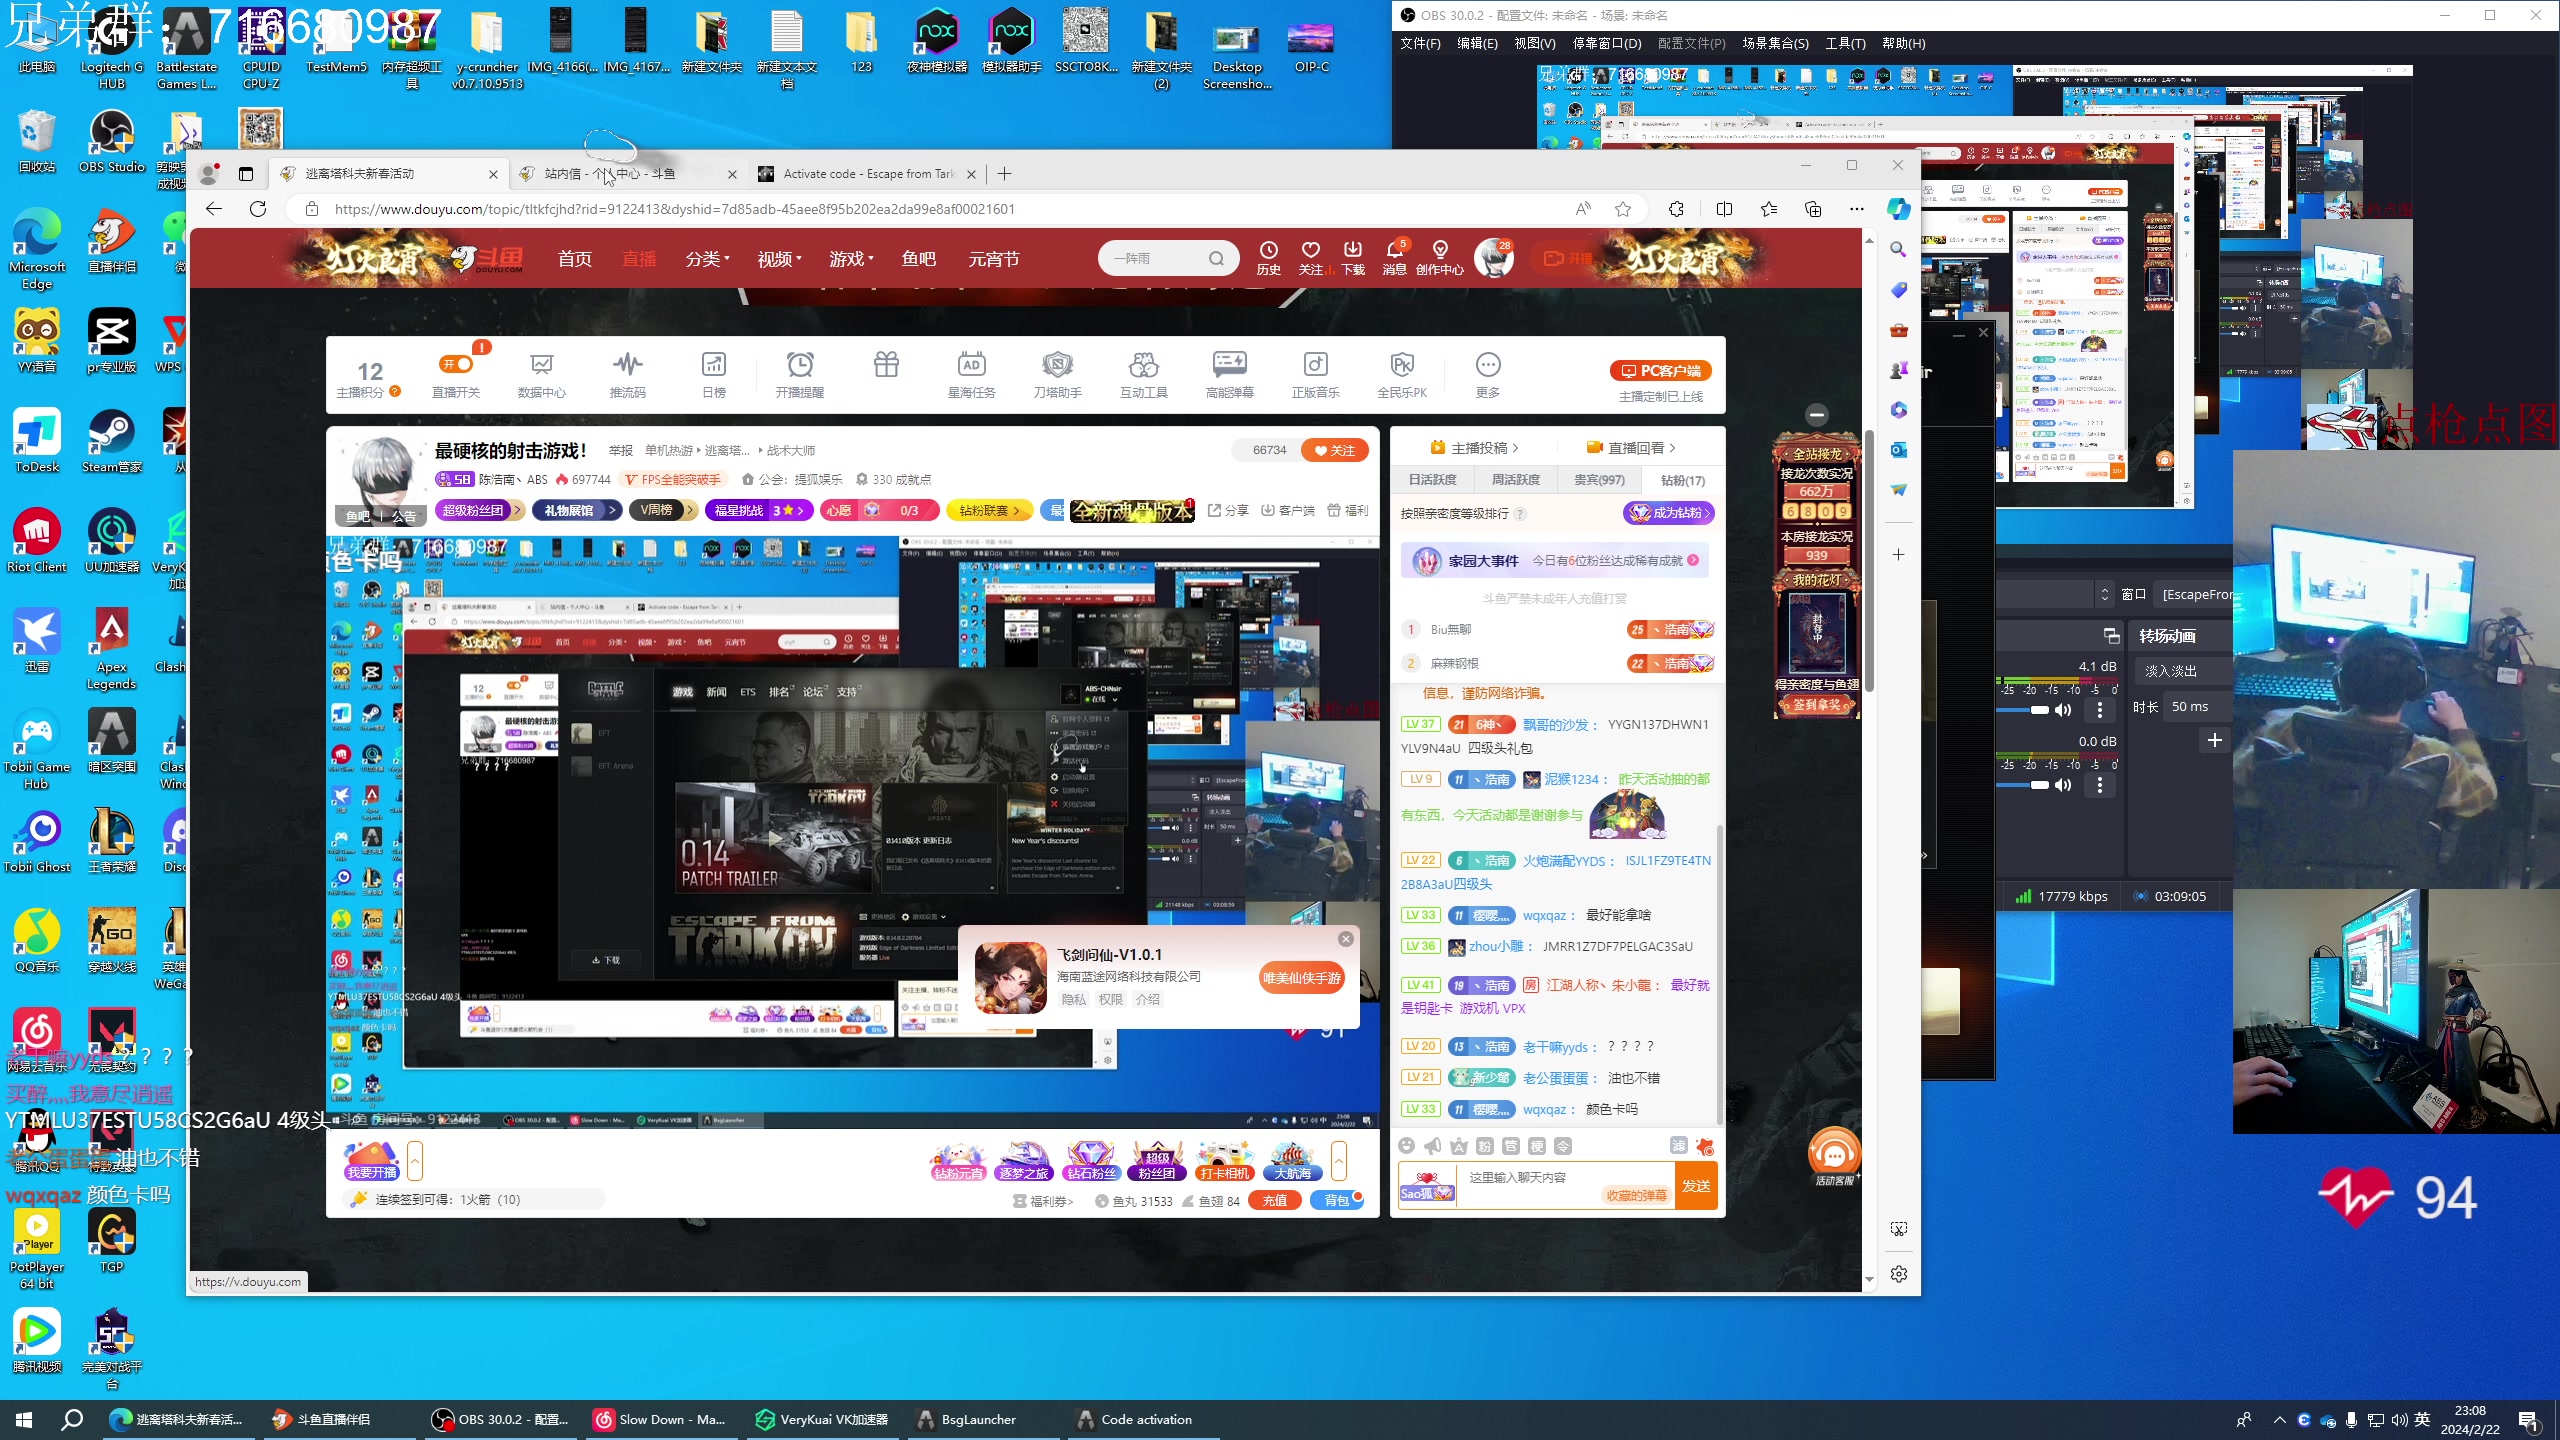Open the 日榜 daily ranking icon

(x=714, y=374)
